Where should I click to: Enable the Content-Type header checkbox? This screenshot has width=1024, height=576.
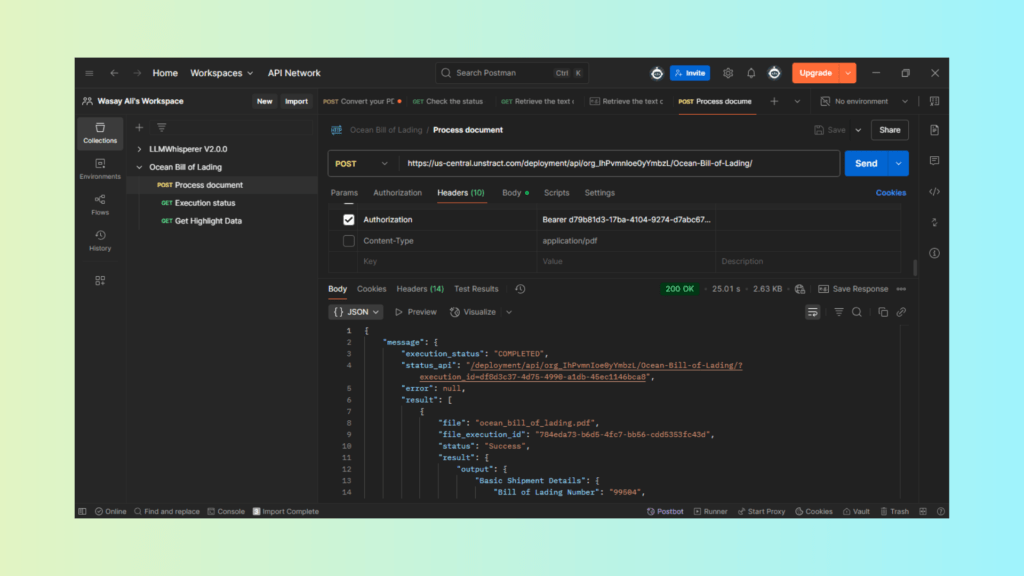349,241
